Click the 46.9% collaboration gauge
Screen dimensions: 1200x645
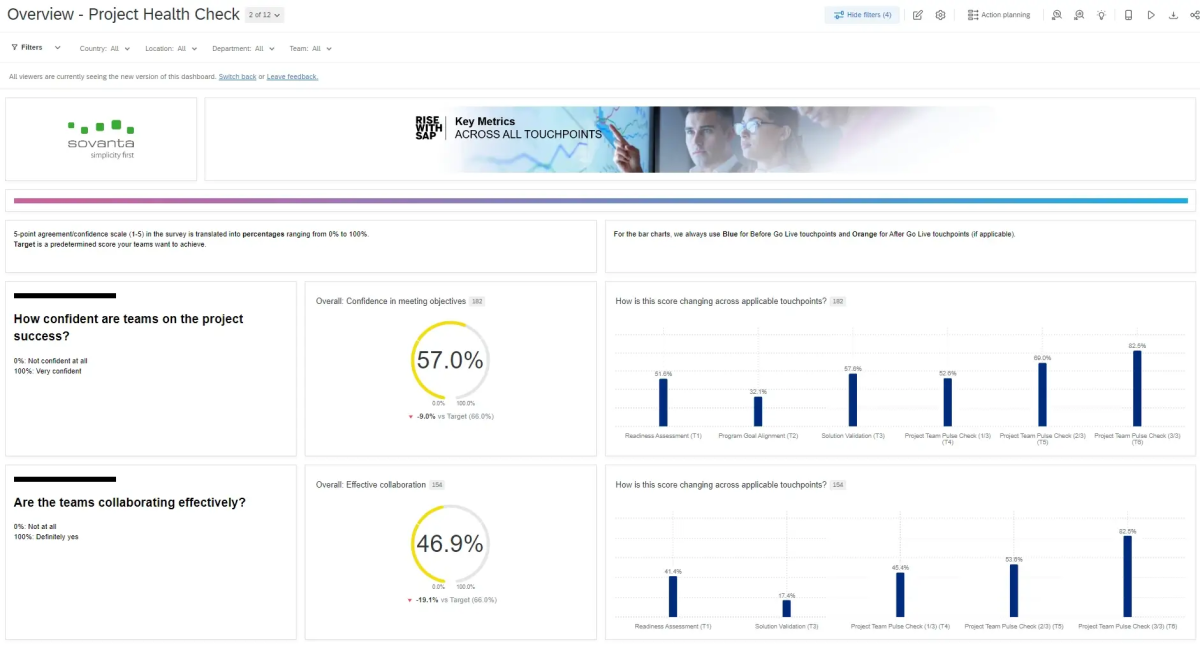[450, 543]
